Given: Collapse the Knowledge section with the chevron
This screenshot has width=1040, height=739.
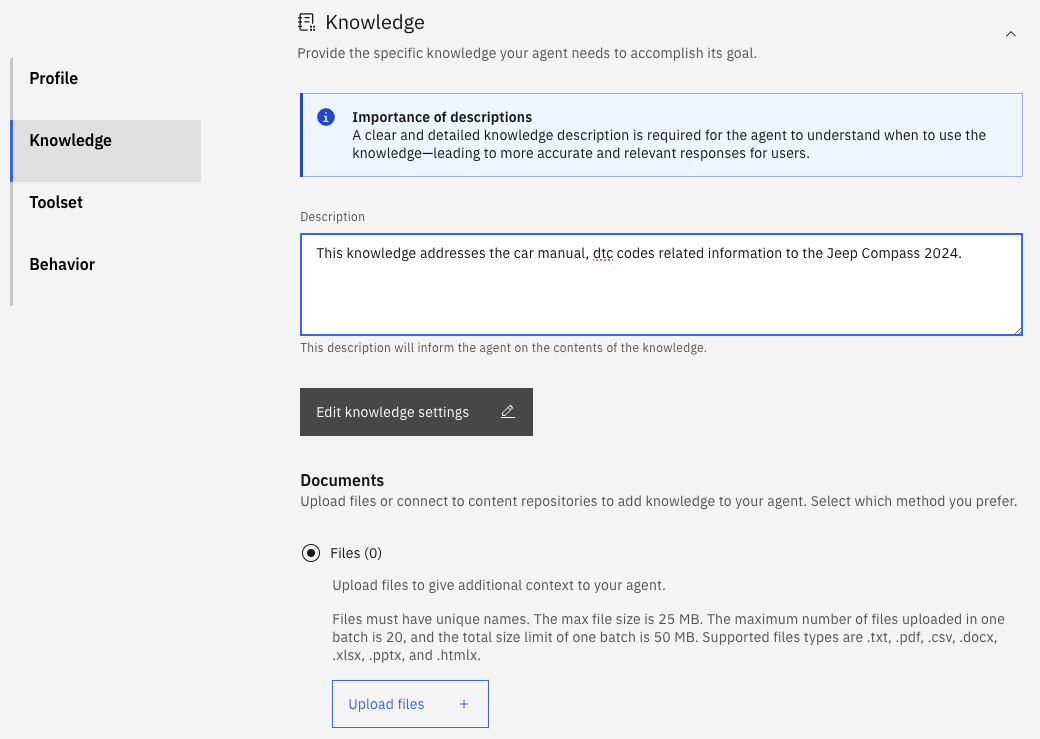Looking at the screenshot, I should point(1010,34).
